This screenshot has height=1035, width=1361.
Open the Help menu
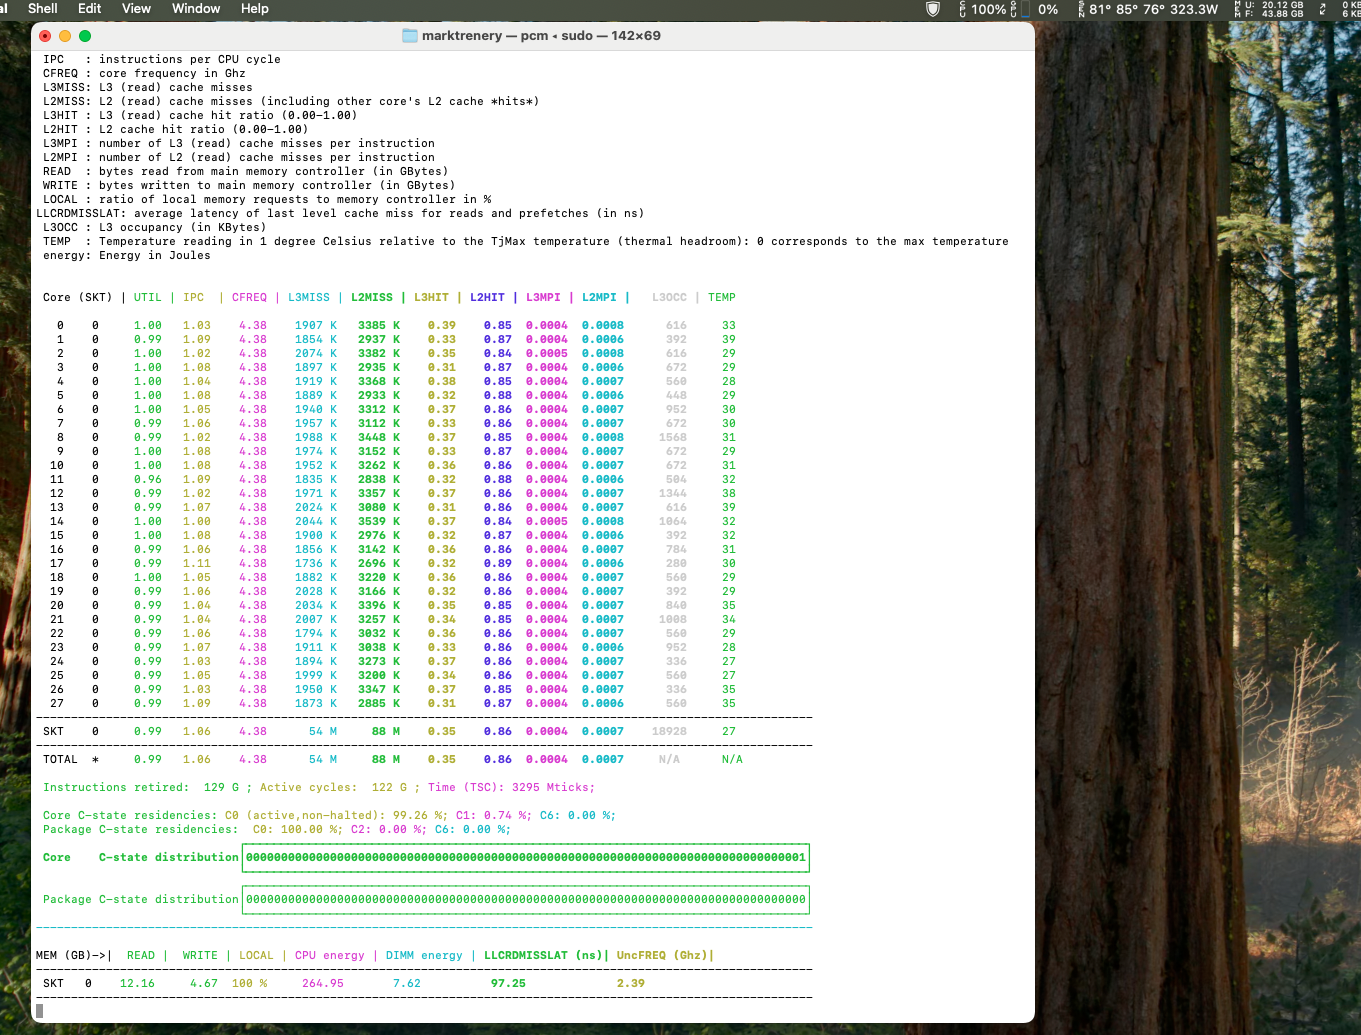click(255, 9)
